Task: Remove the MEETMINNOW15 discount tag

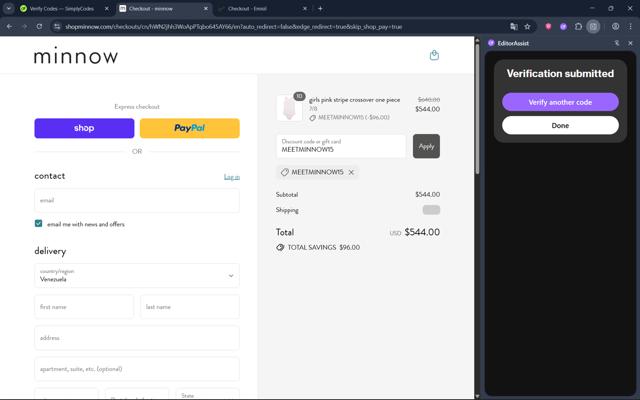Action: 351,172
